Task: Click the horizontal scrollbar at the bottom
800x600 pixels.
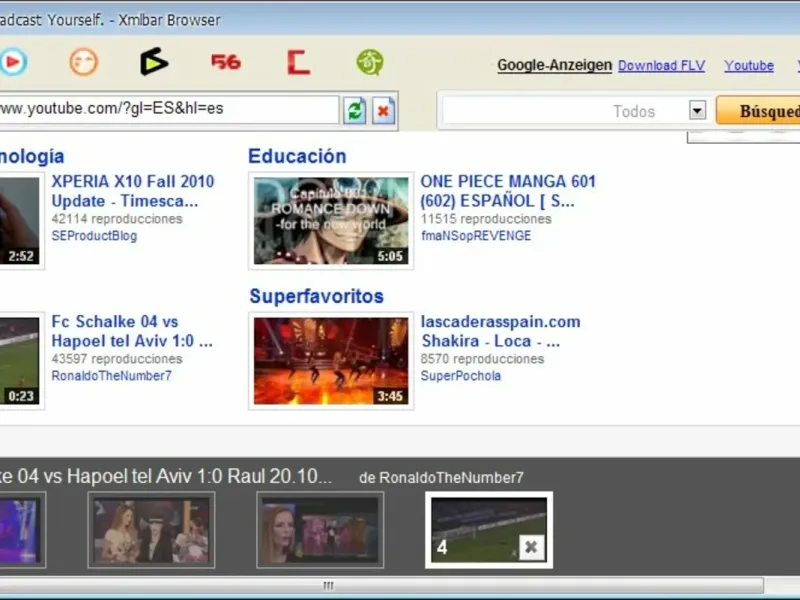Action: click(382, 585)
